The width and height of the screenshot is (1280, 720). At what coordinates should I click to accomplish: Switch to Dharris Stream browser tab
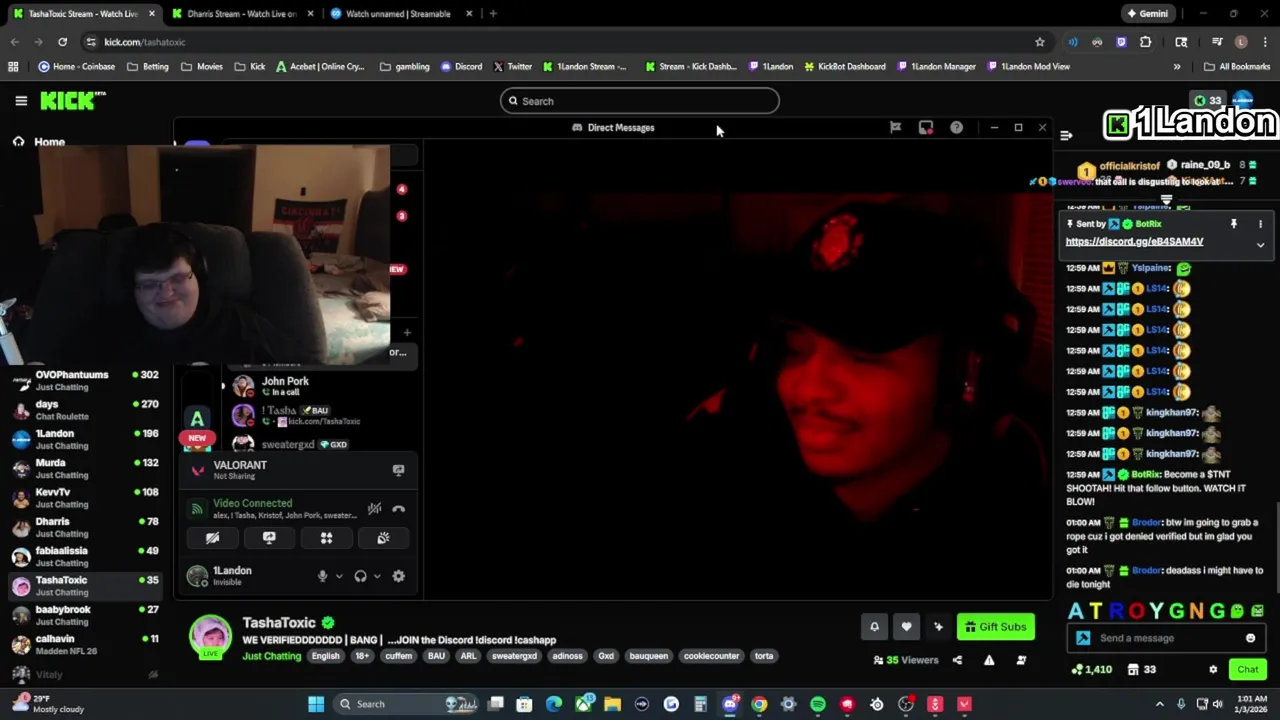pos(241,14)
